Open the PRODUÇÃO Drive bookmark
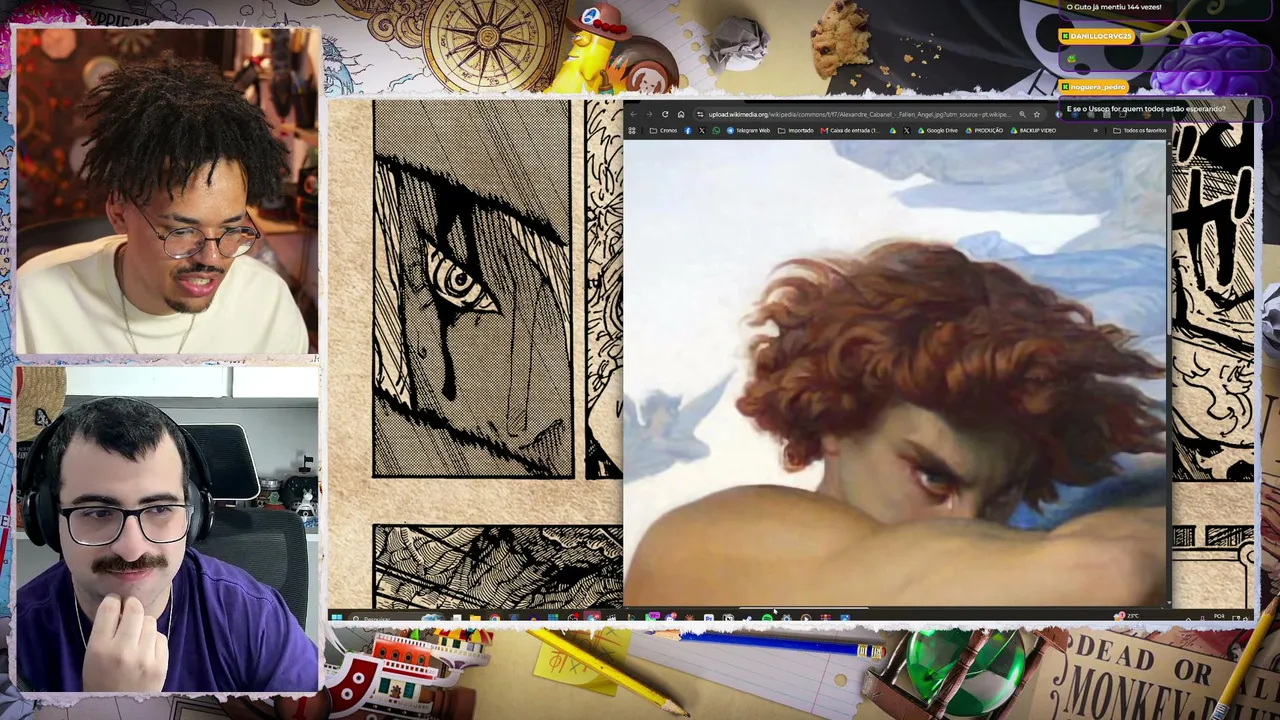 point(985,131)
